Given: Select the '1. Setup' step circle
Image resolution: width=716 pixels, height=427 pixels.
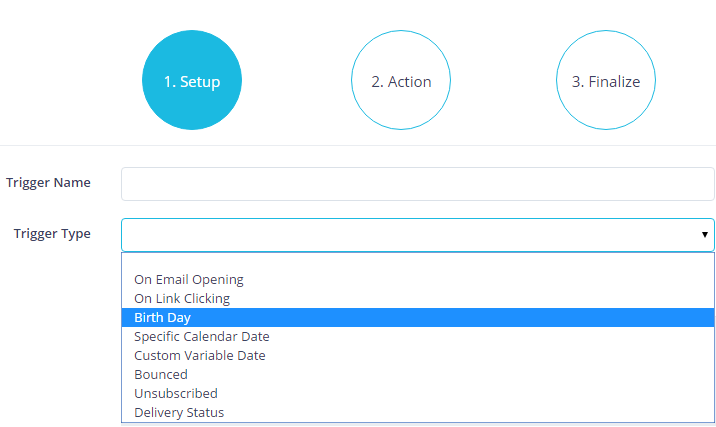Looking at the screenshot, I should (191, 81).
